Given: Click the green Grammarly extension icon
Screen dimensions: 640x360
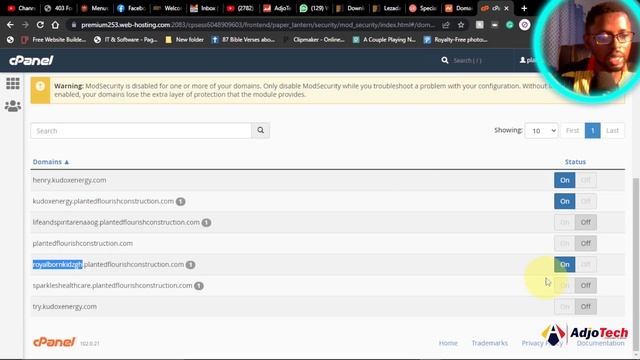Looking at the screenshot, I should (x=509, y=25).
